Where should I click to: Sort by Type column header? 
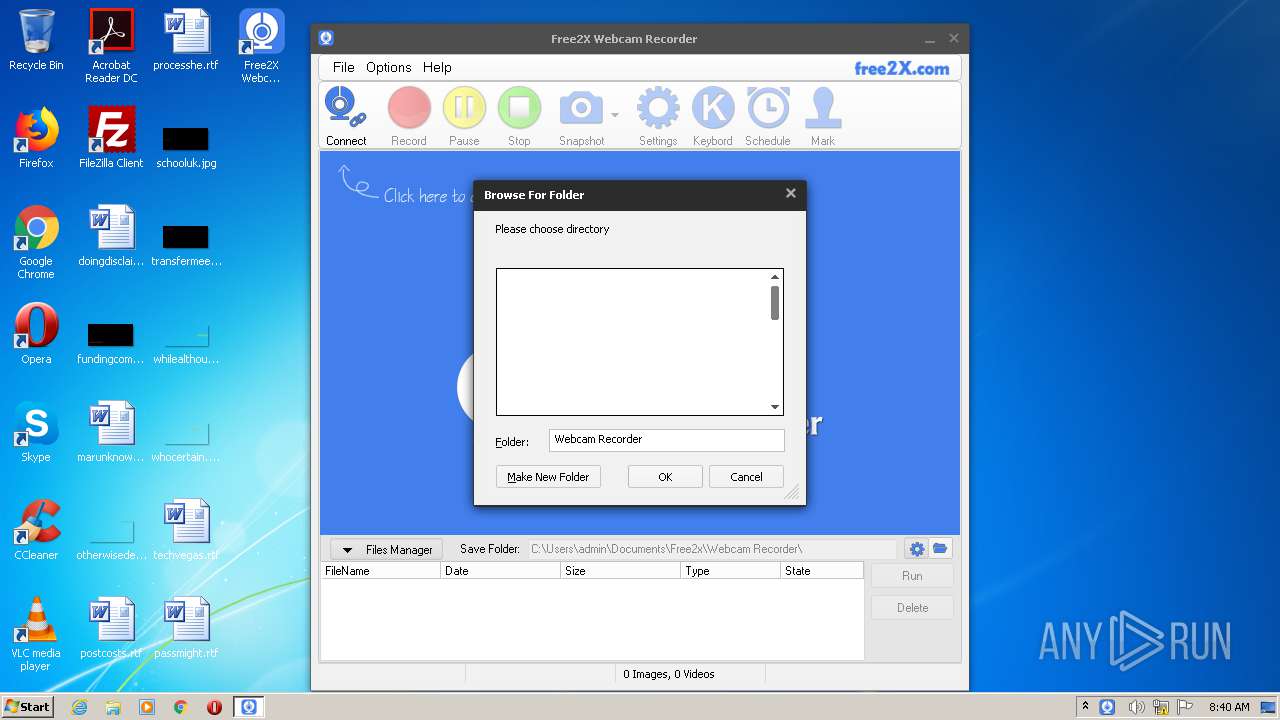[x=730, y=571]
